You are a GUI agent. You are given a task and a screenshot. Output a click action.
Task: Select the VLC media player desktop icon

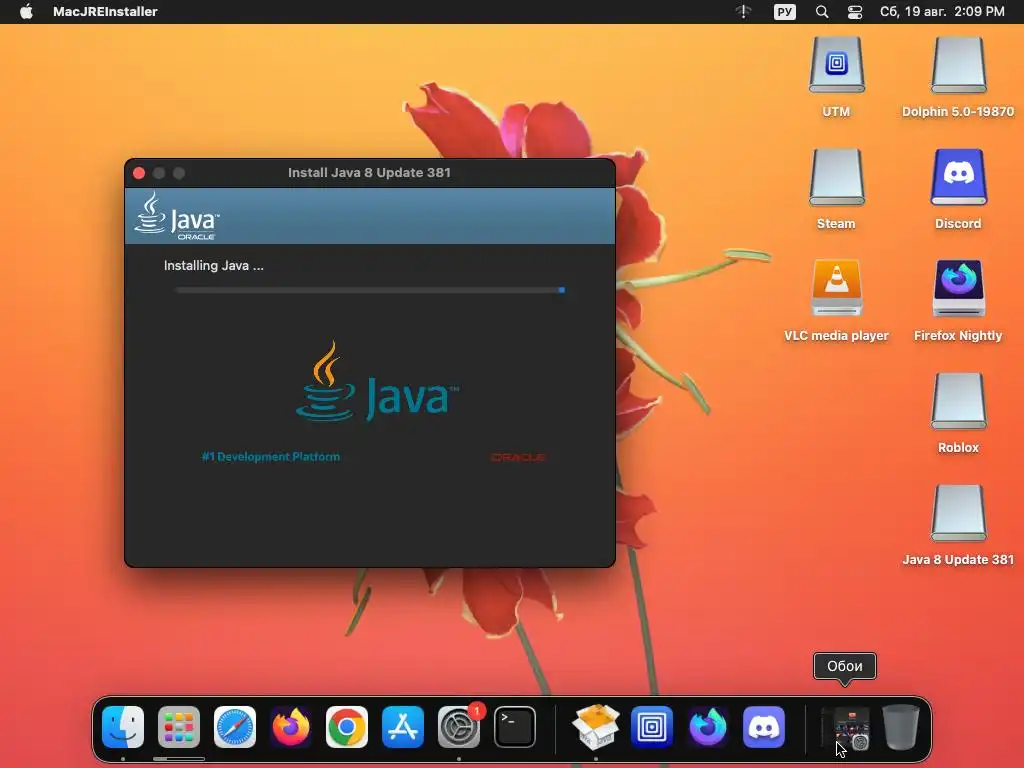click(x=837, y=288)
